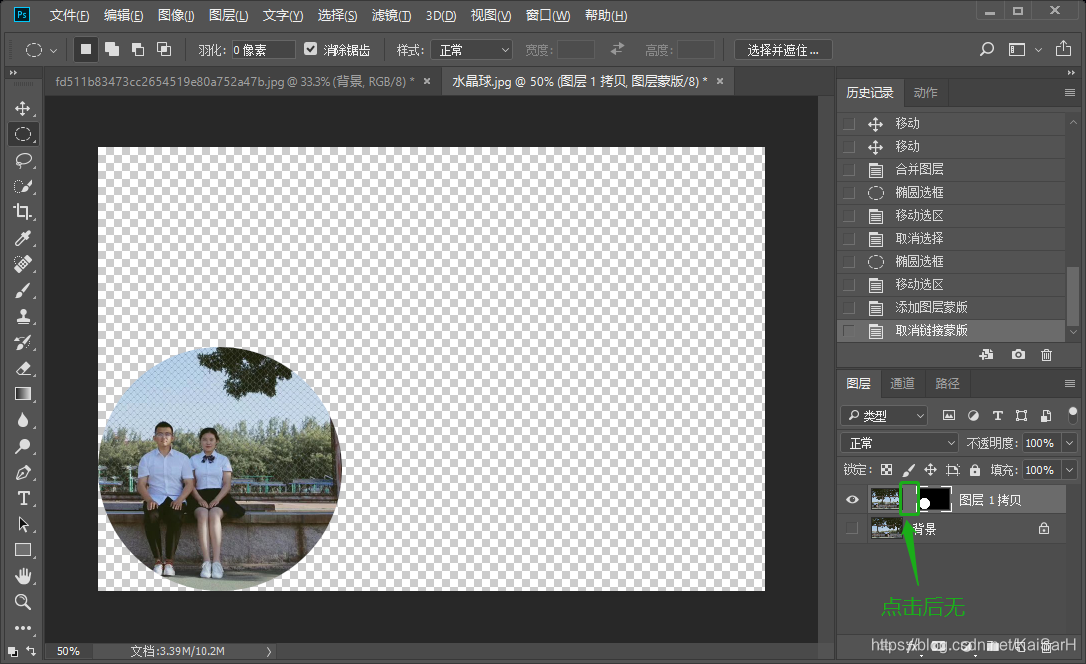This screenshot has width=1086, height=664.
Task: Open the 文件 menu
Action: [69, 15]
